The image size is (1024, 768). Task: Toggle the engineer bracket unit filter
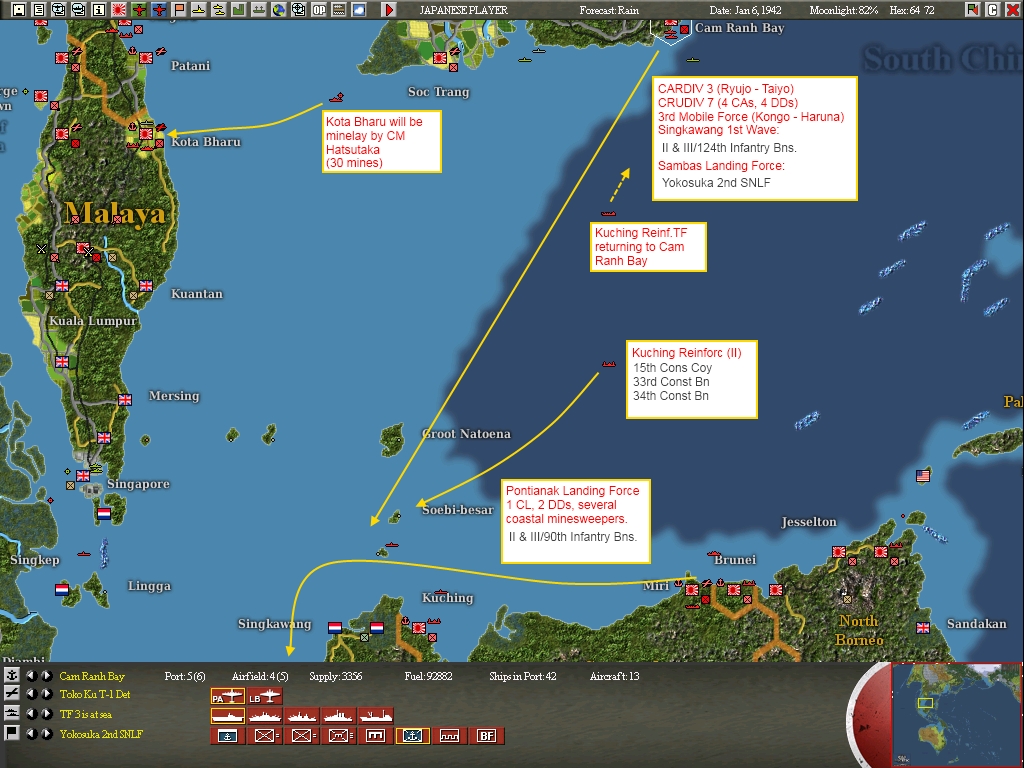pyautogui.click(x=376, y=736)
